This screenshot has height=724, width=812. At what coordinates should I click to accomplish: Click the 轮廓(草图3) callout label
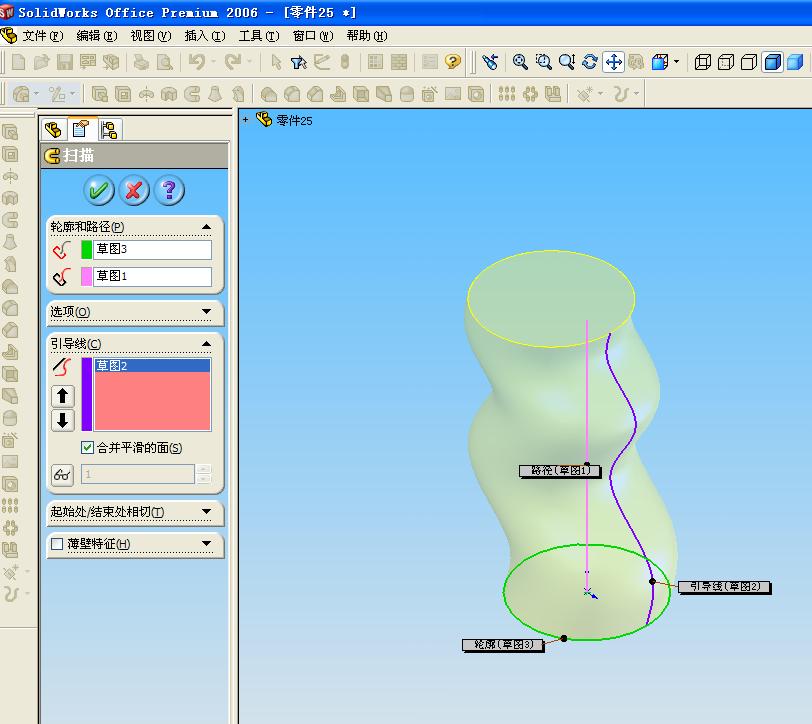[503, 645]
